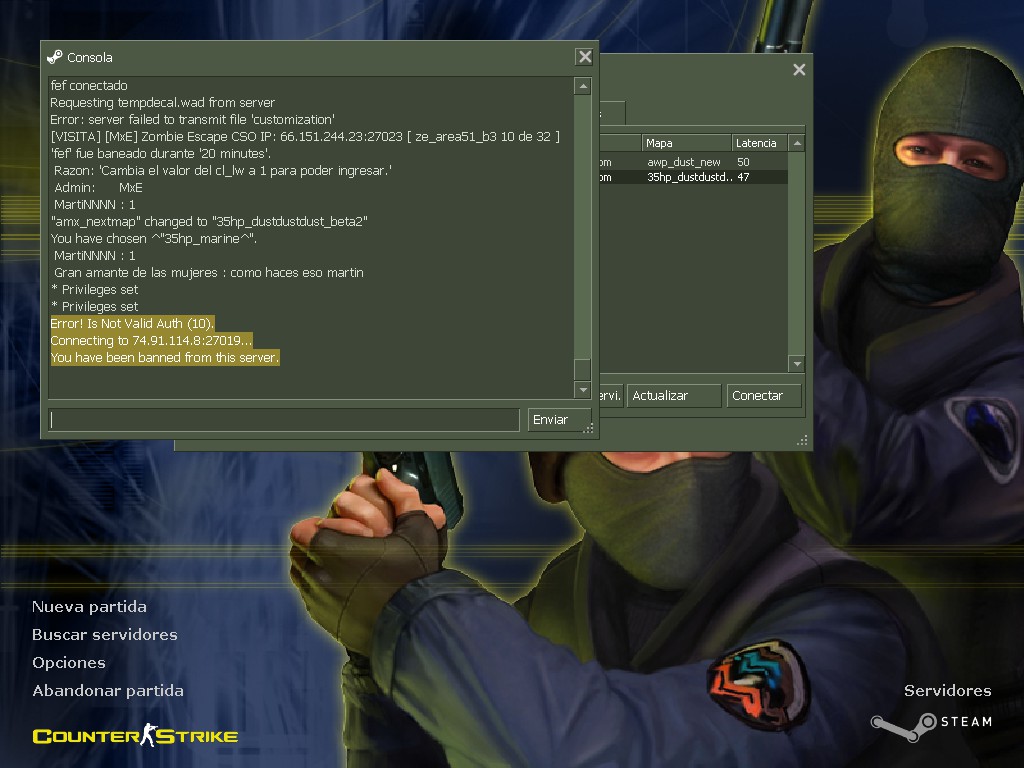This screenshot has width=1024, height=768.
Task: Click the Steam icon in Consola title bar
Action: (x=54, y=57)
